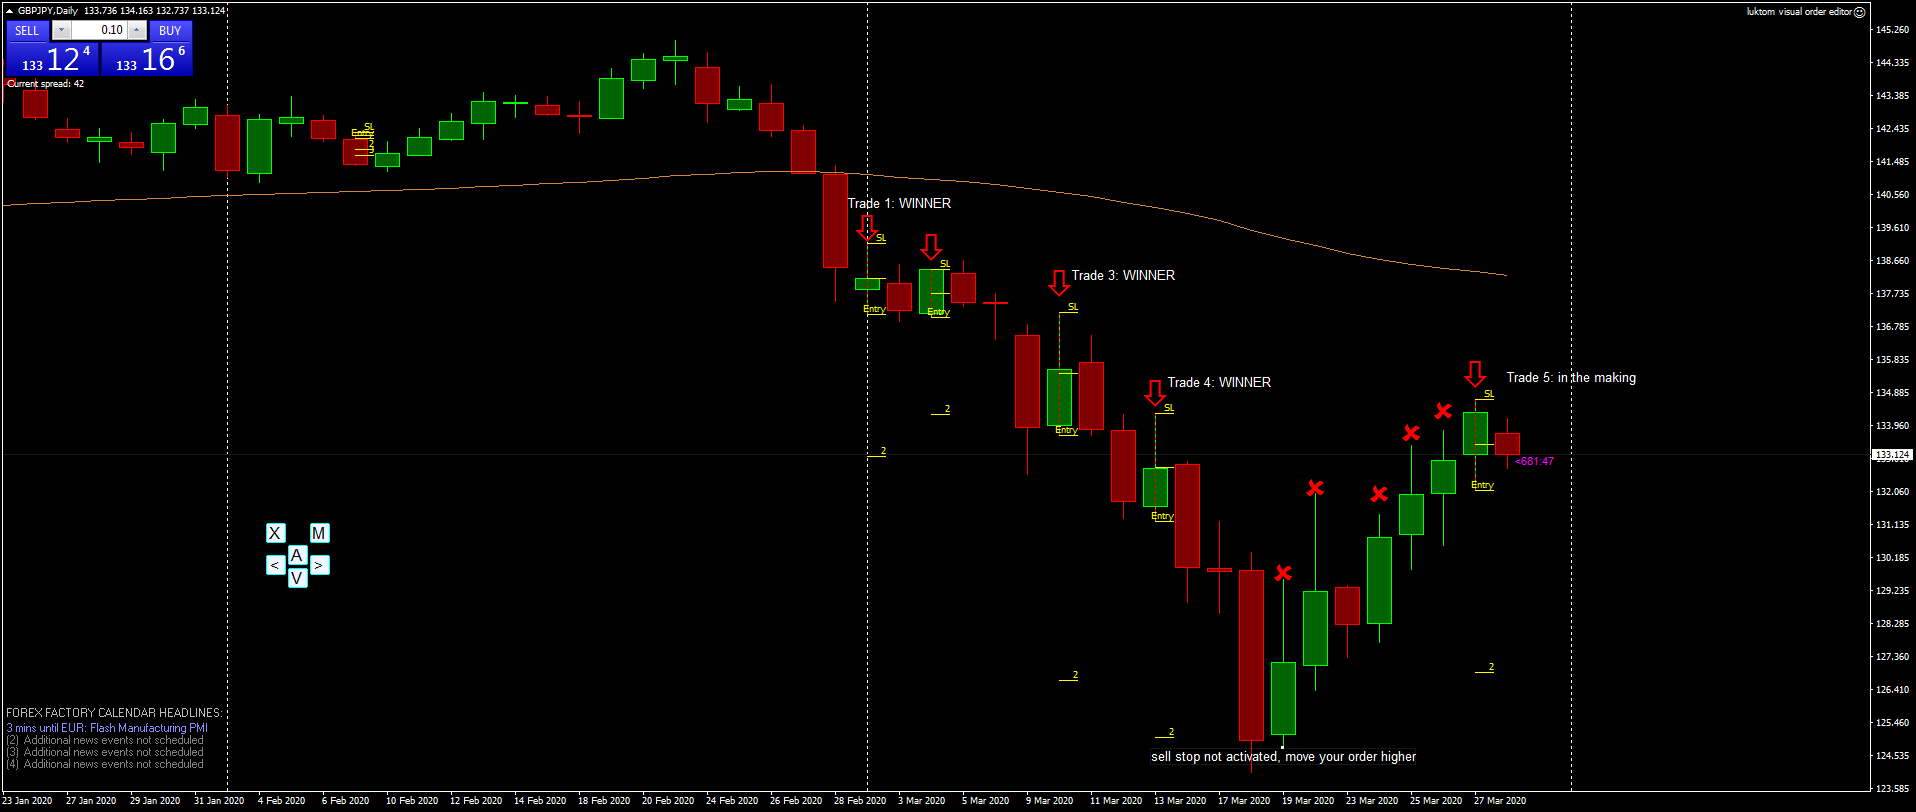Click the 0.10 lot size field
This screenshot has width=1916, height=812.
click(x=99, y=30)
